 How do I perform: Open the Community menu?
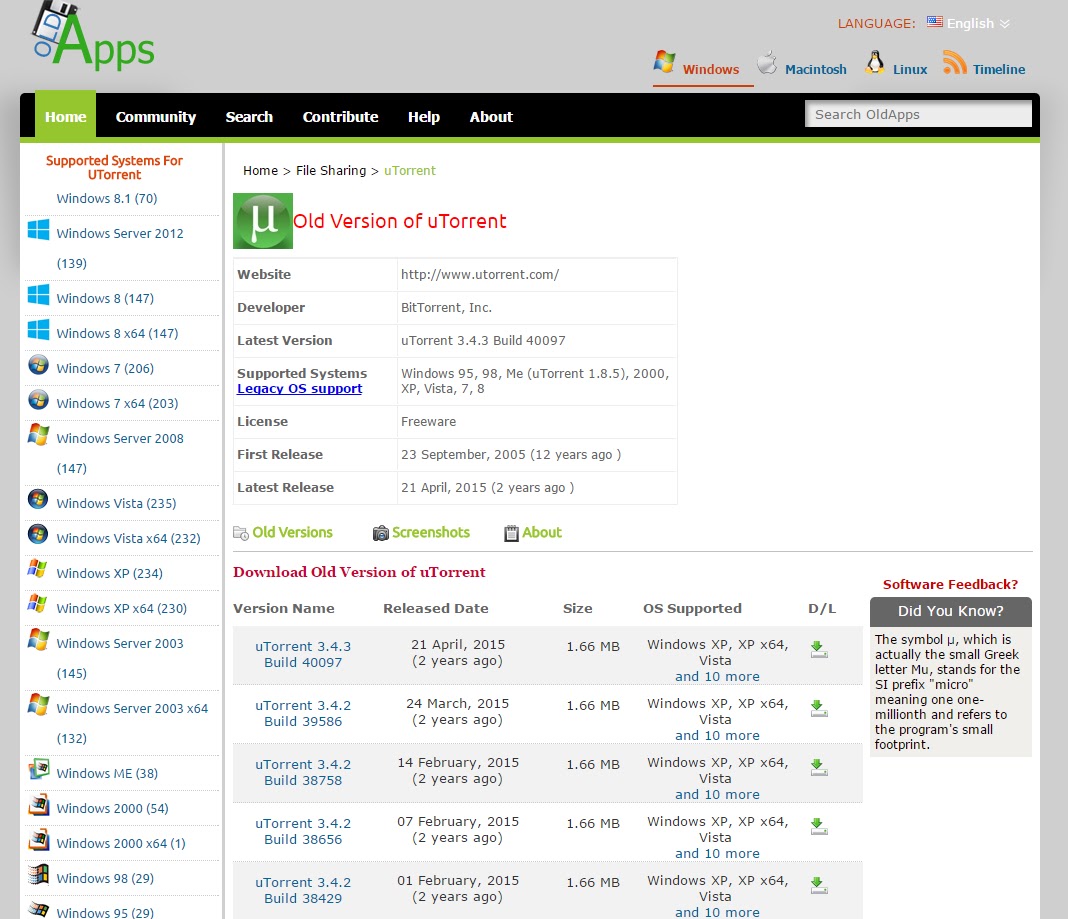155,117
